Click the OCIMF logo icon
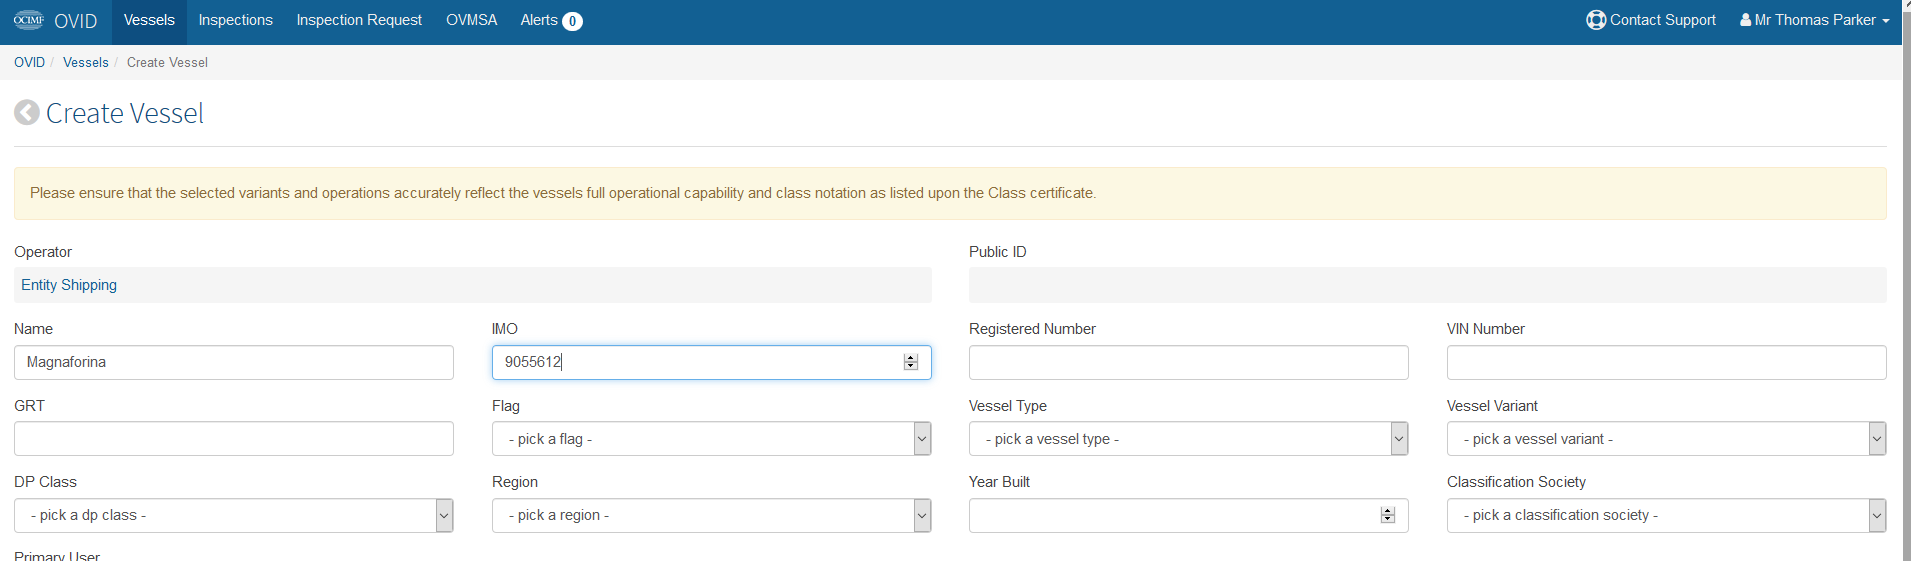The height and width of the screenshot is (561, 1911). pos(29,20)
